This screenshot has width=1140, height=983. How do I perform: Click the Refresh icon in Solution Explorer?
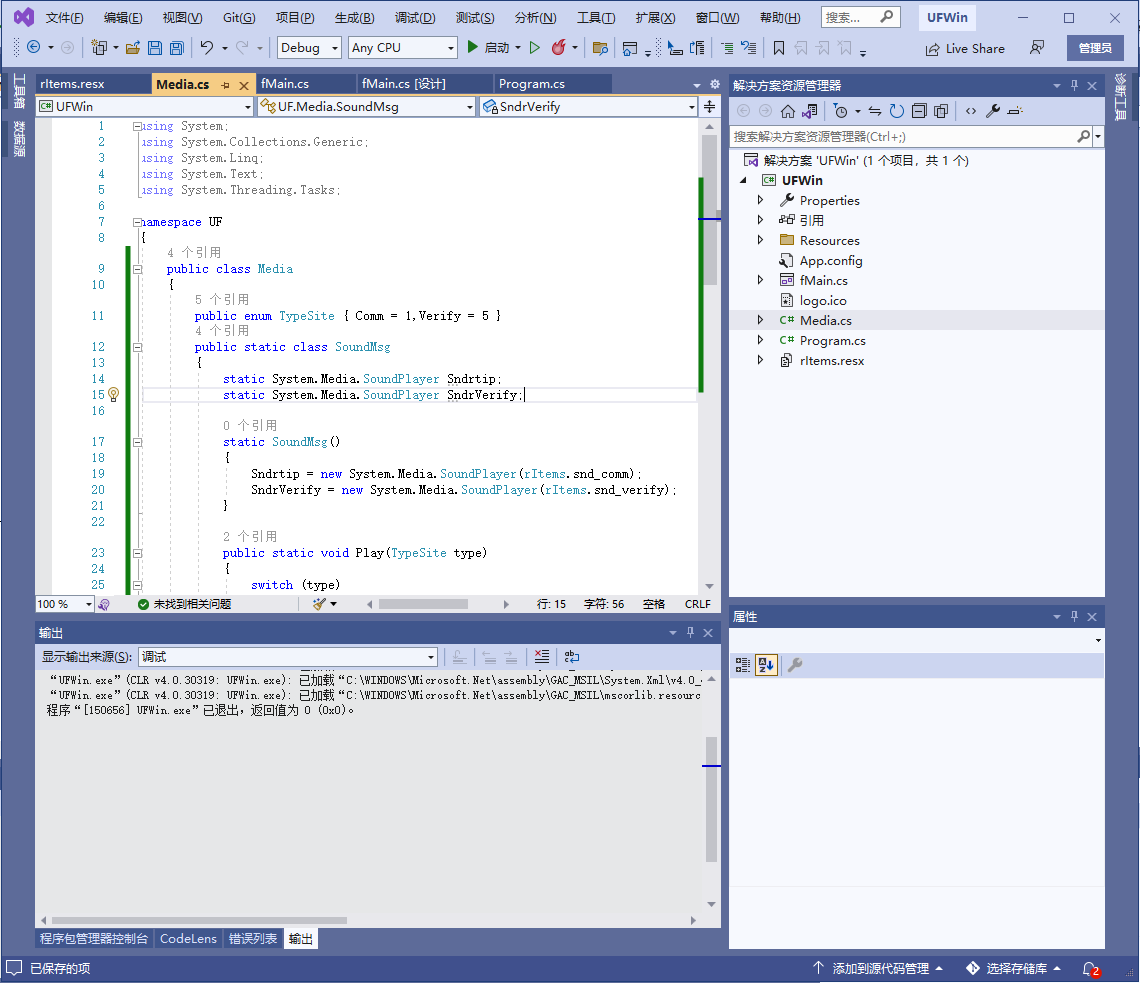click(897, 111)
